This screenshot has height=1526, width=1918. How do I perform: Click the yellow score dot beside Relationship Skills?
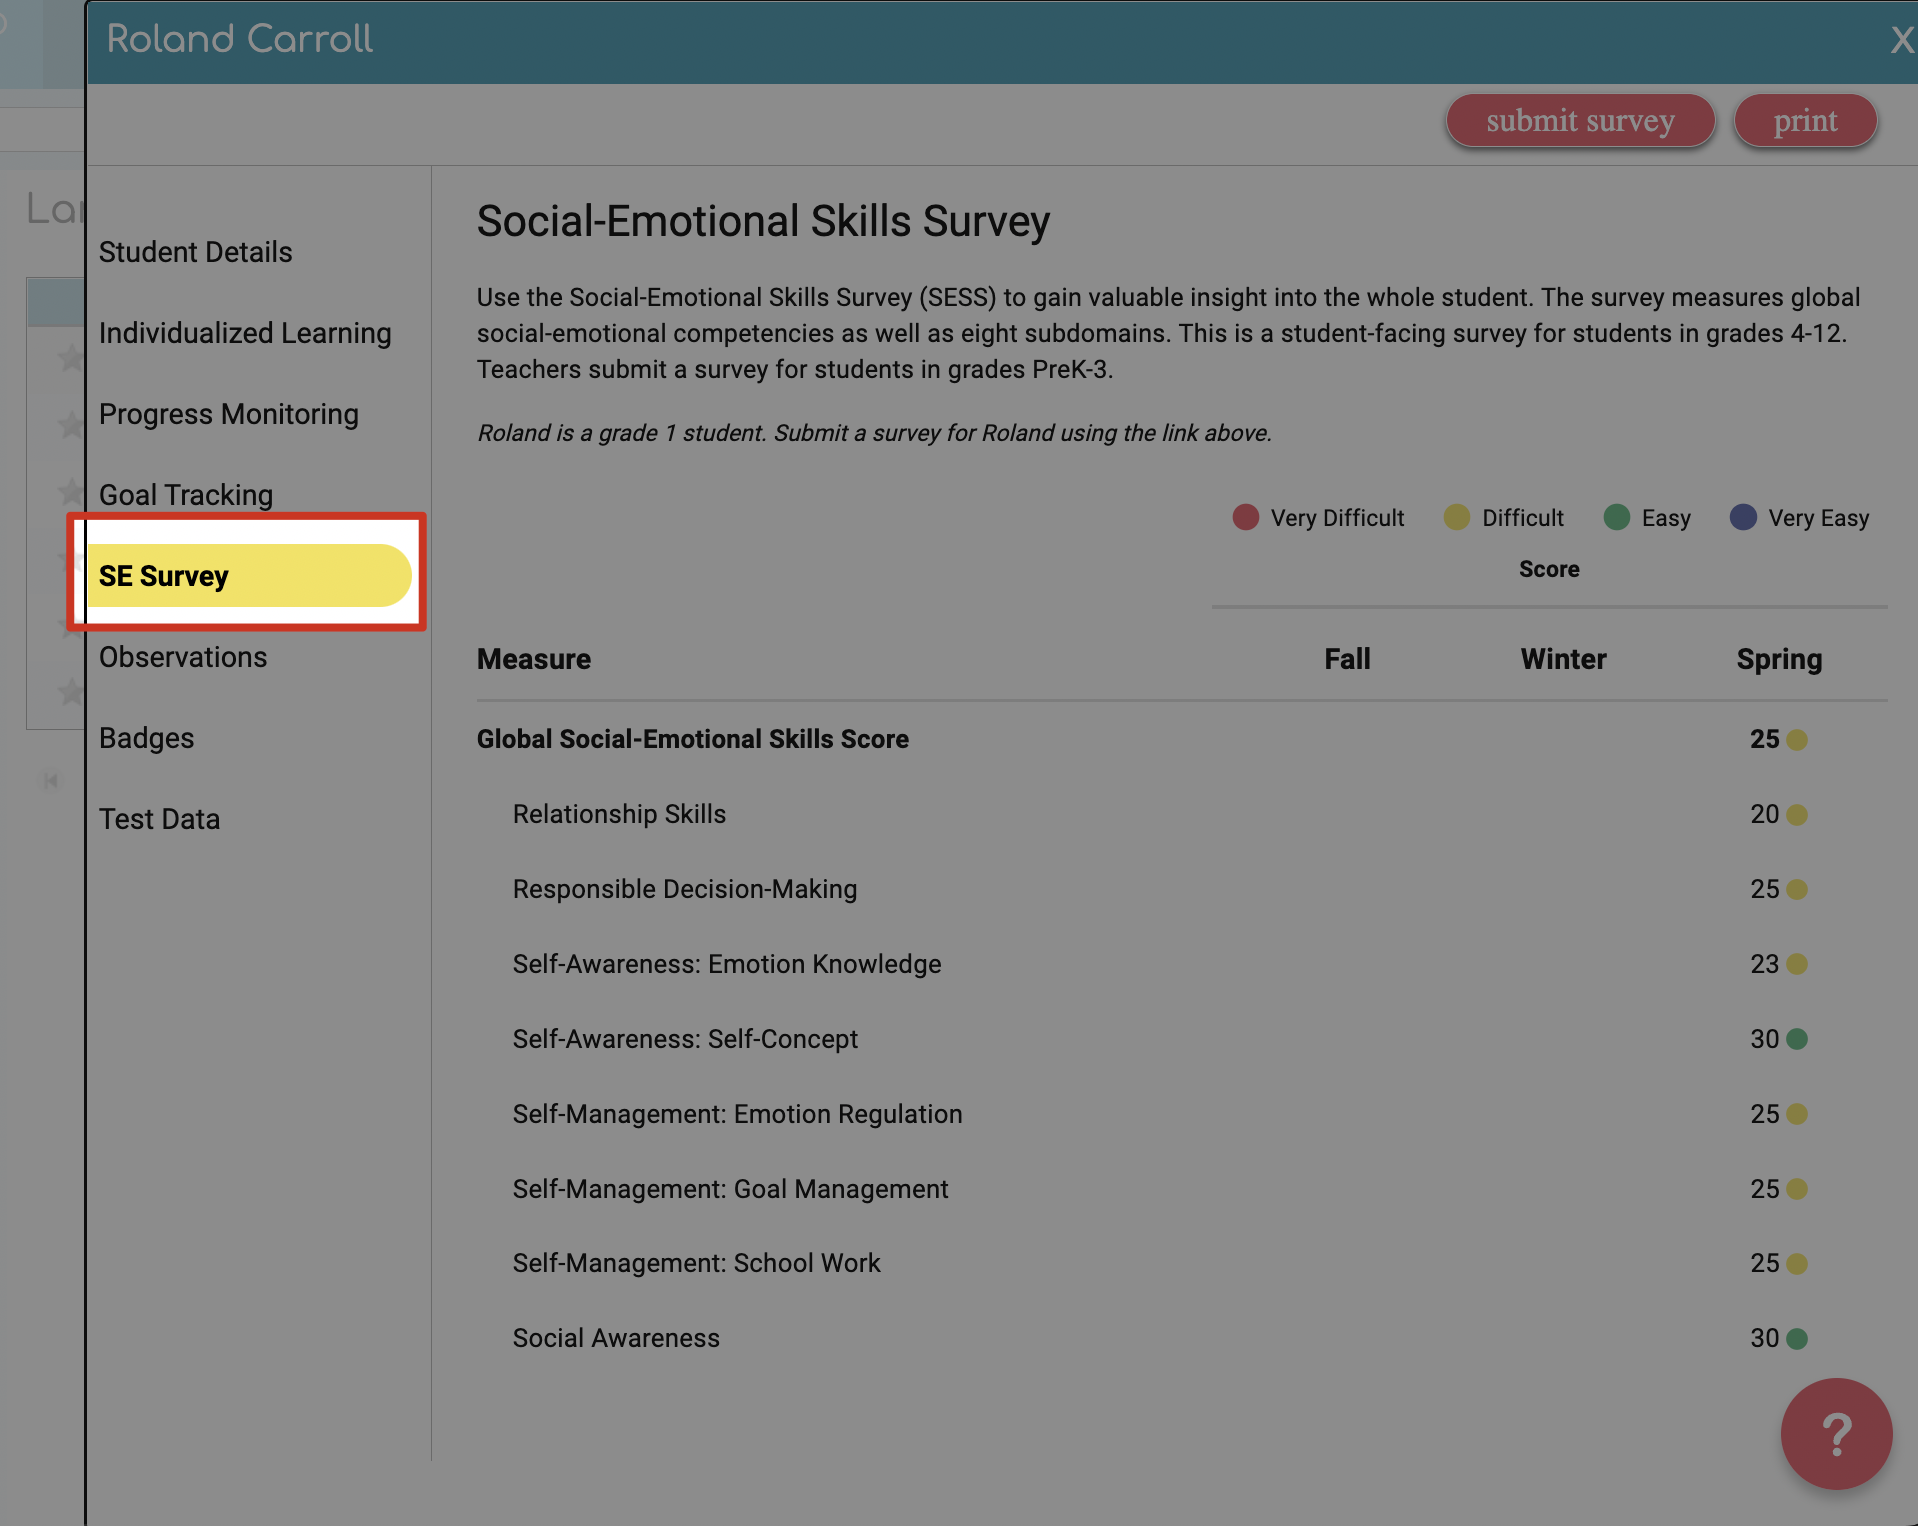pyautogui.click(x=1796, y=814)
